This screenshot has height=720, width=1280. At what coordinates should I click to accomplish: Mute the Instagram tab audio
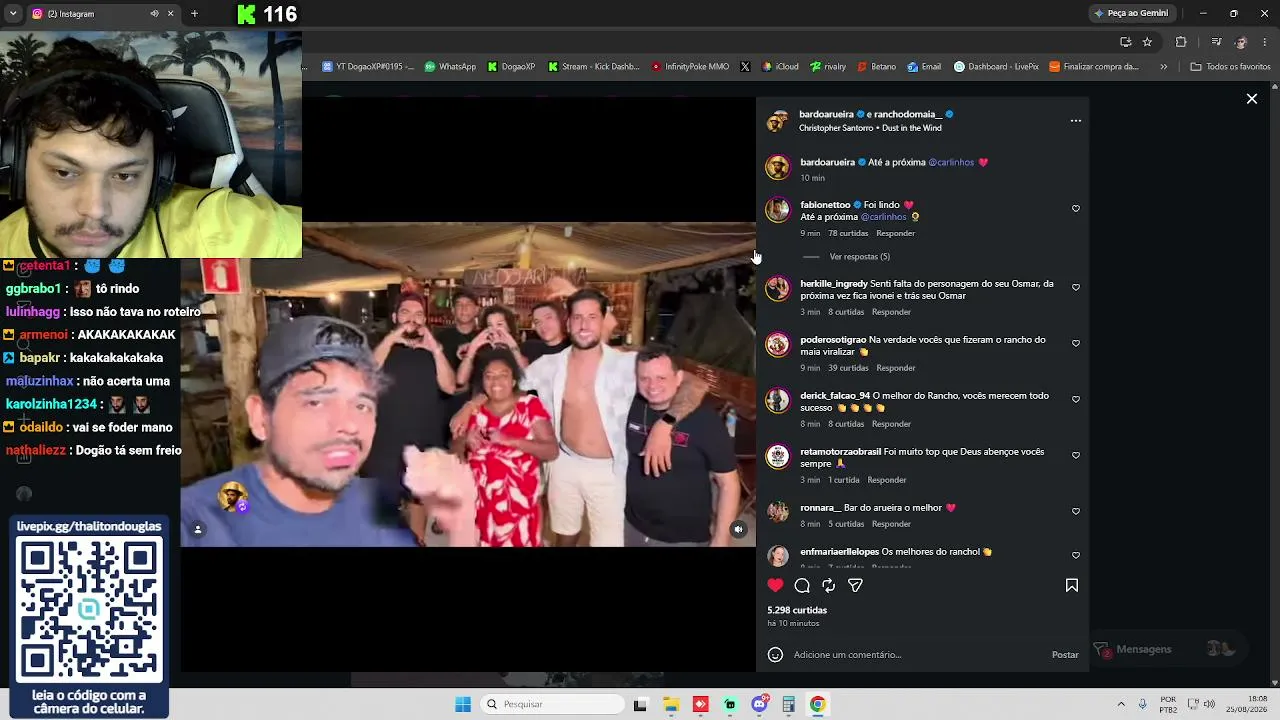[154, 14]
